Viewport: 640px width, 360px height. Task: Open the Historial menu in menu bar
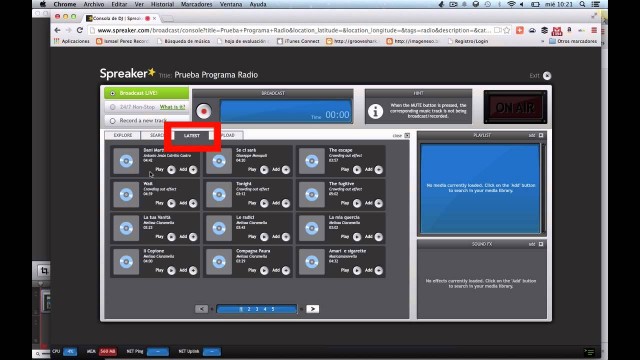coord(162,4)
